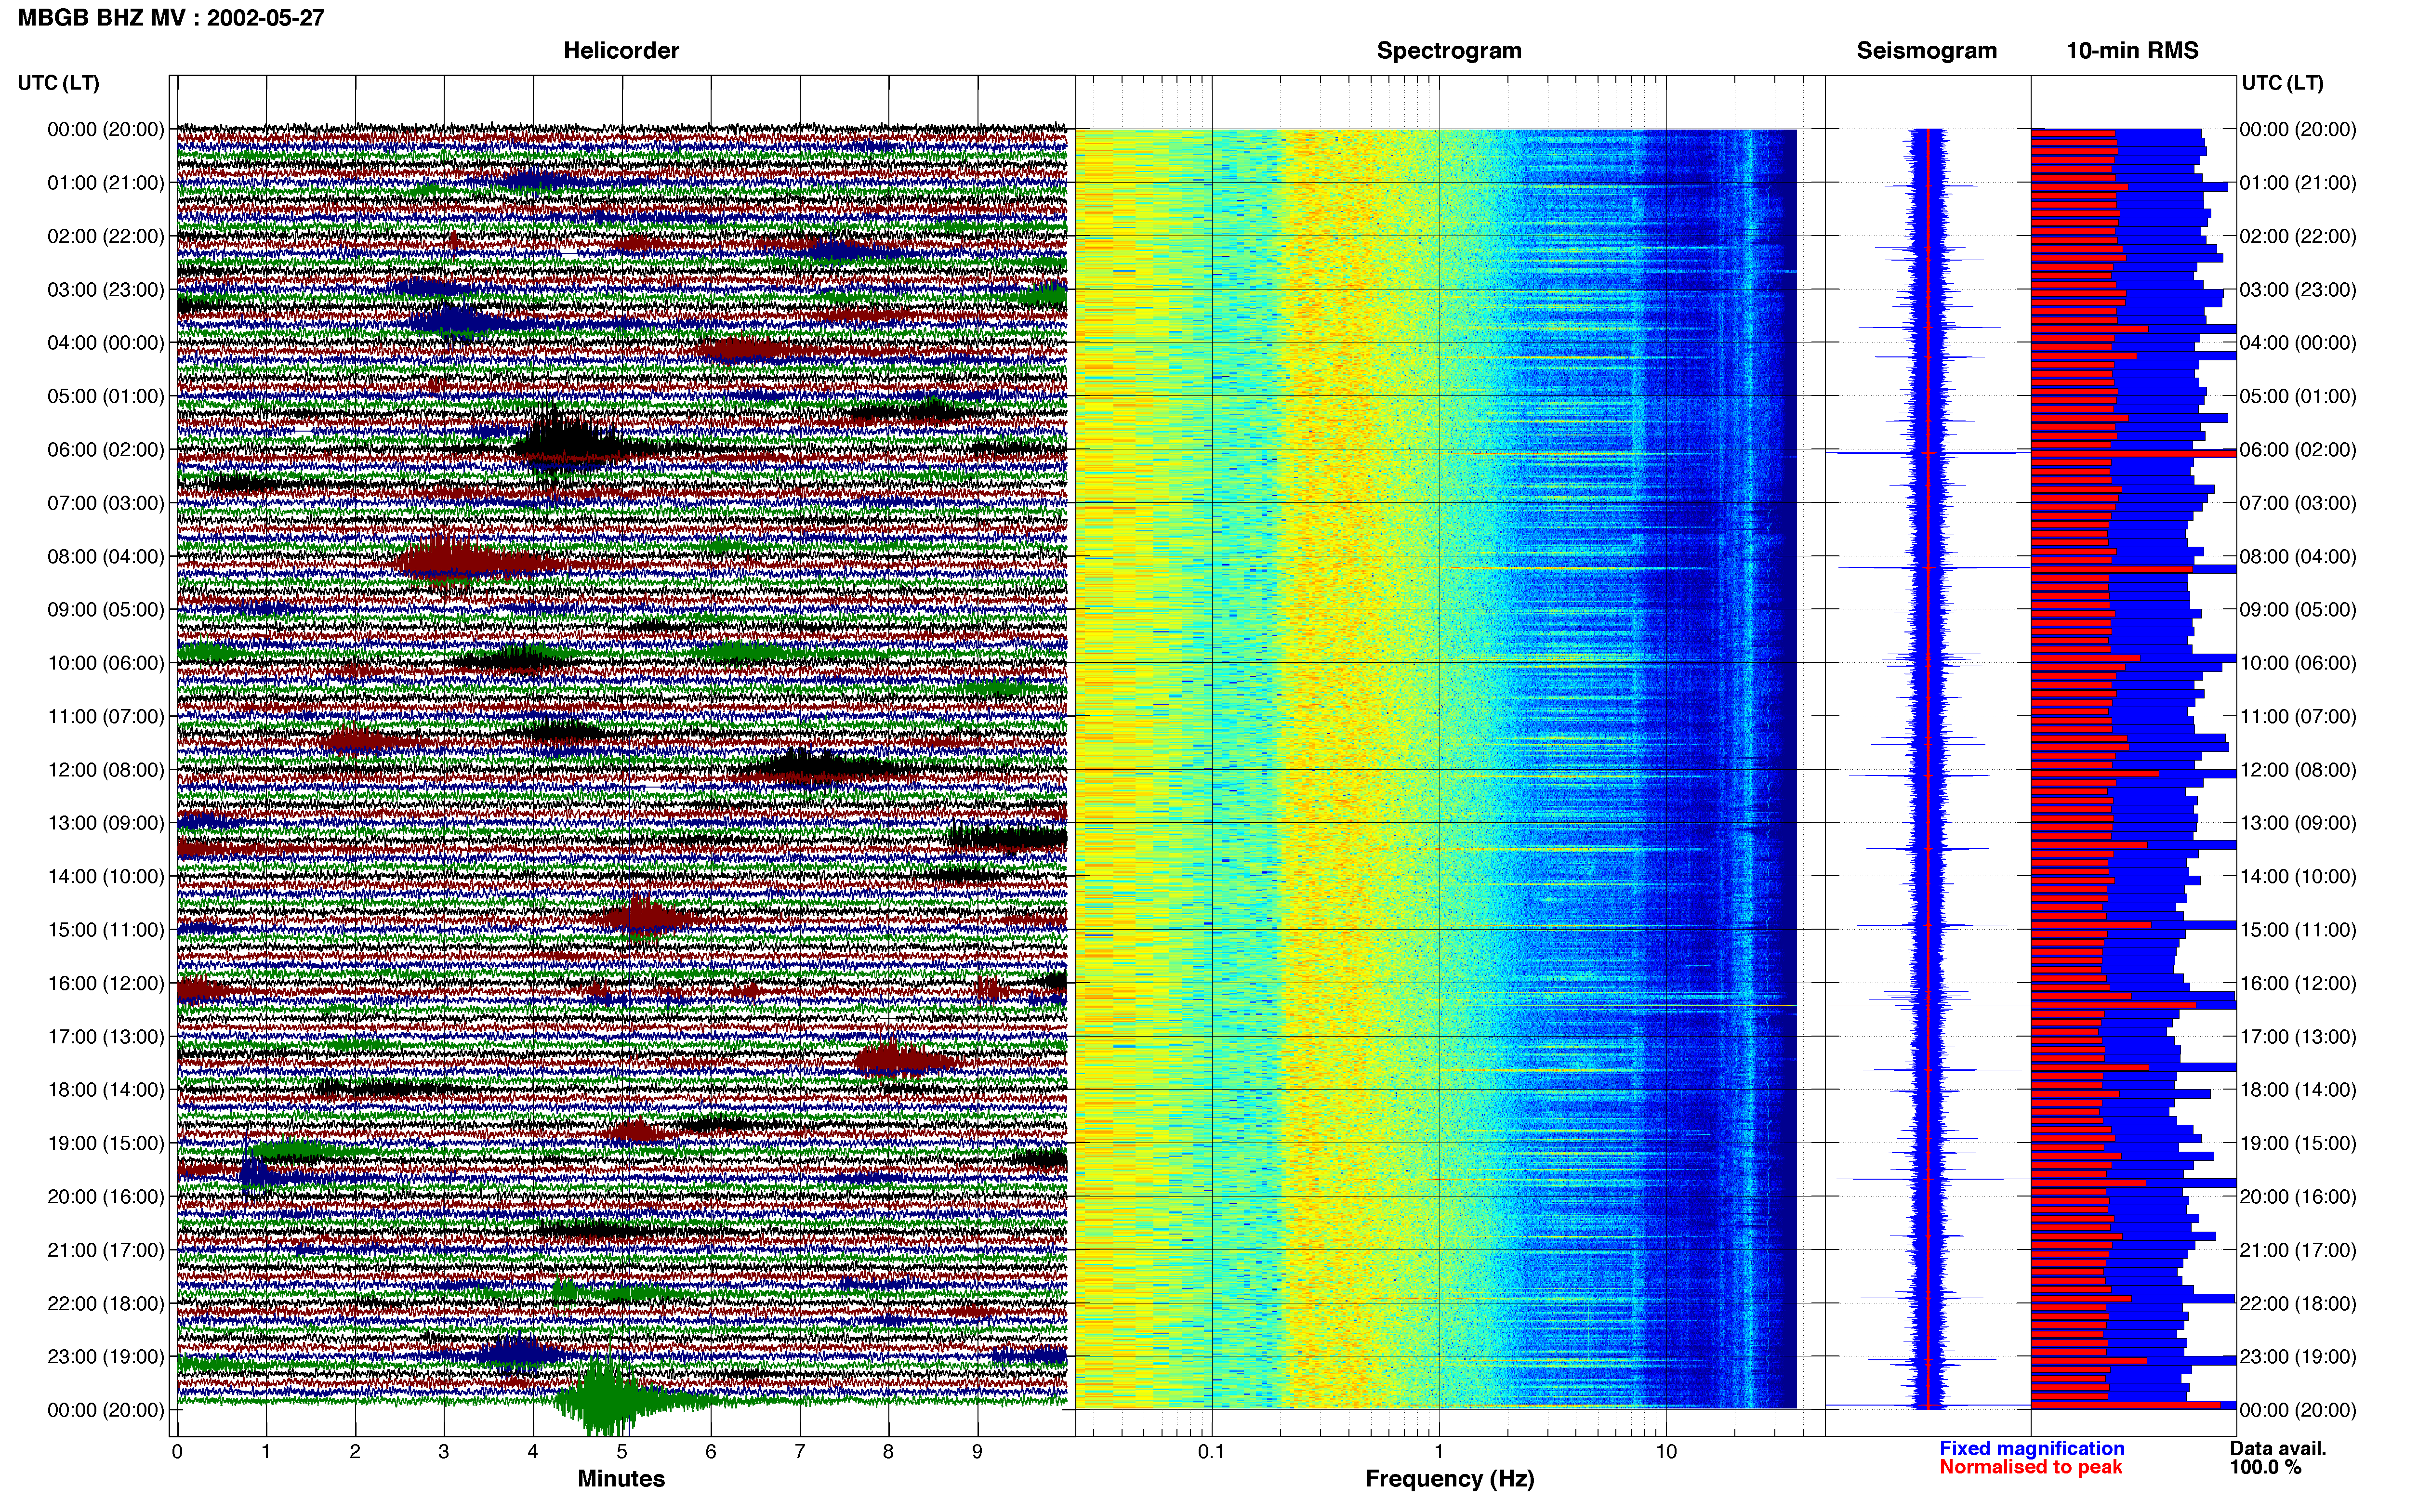
Task: Click '09:00 (05:00)' beside the RMS panel
Action: (x=2298, y=609)
